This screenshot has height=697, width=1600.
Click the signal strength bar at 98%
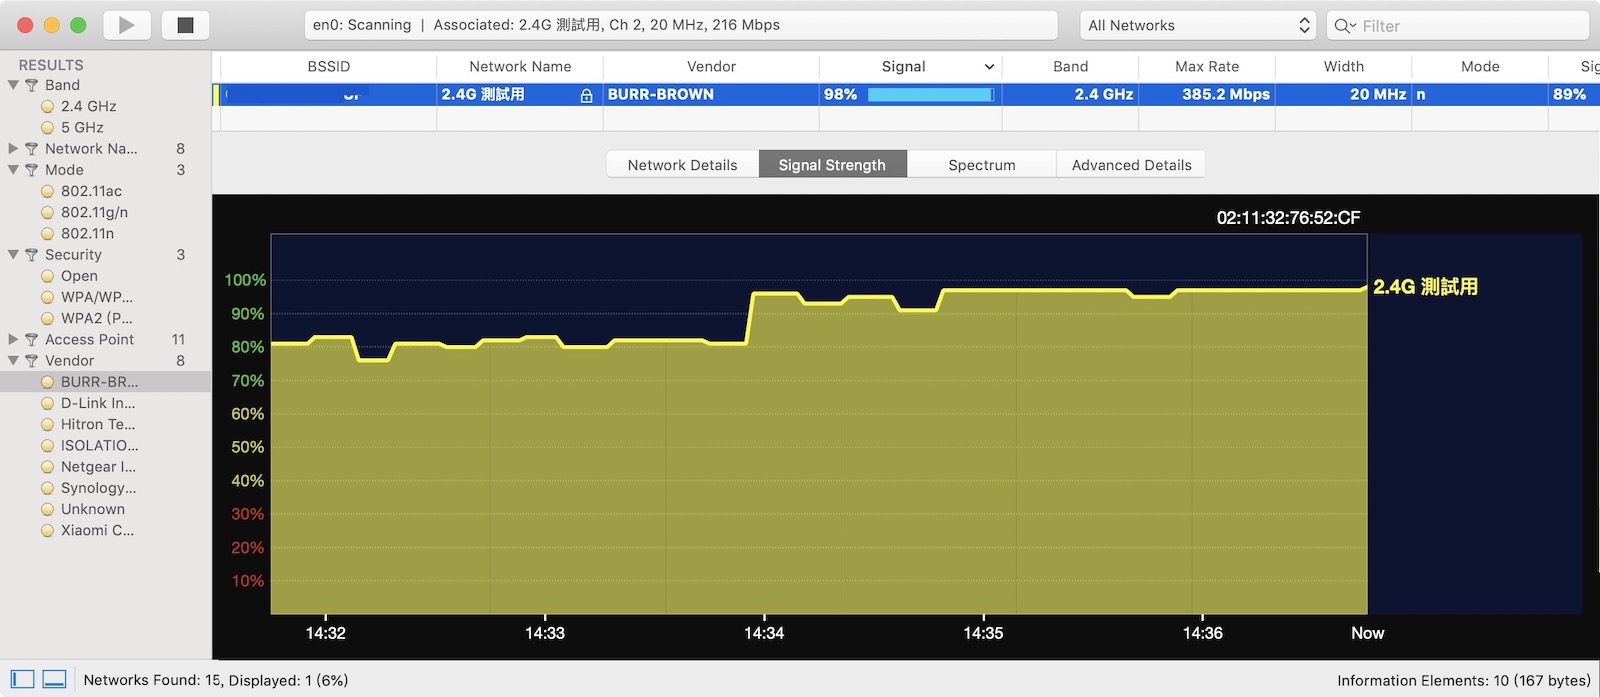[x=930, y=95]
